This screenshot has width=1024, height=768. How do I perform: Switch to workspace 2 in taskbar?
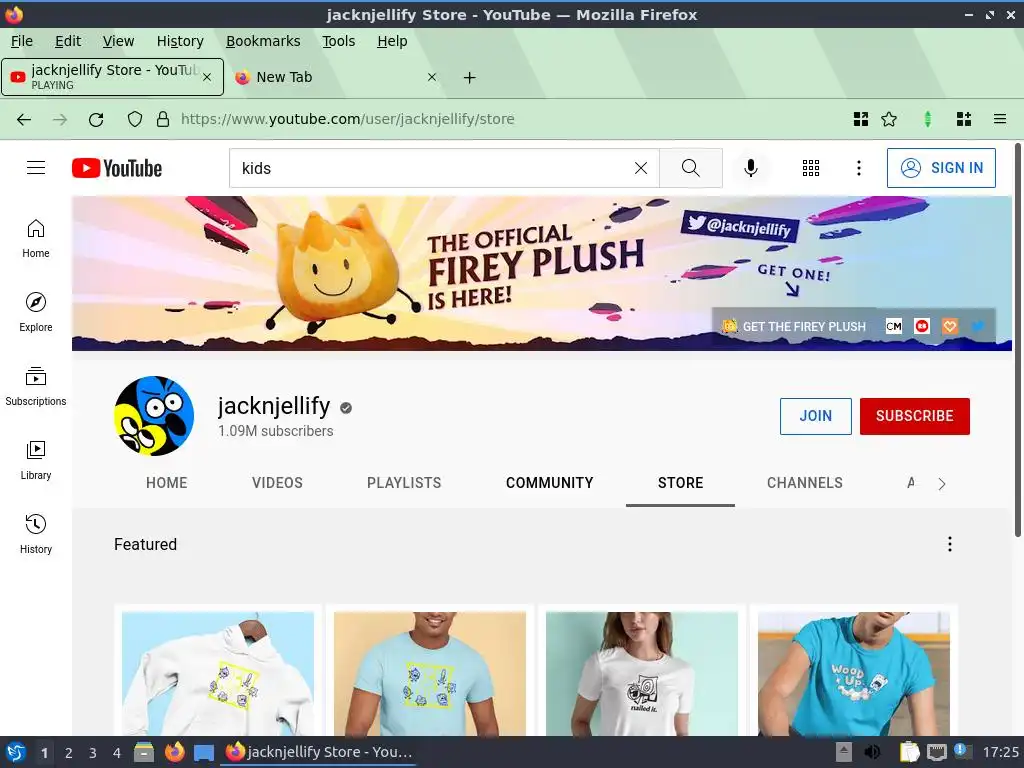69,752
